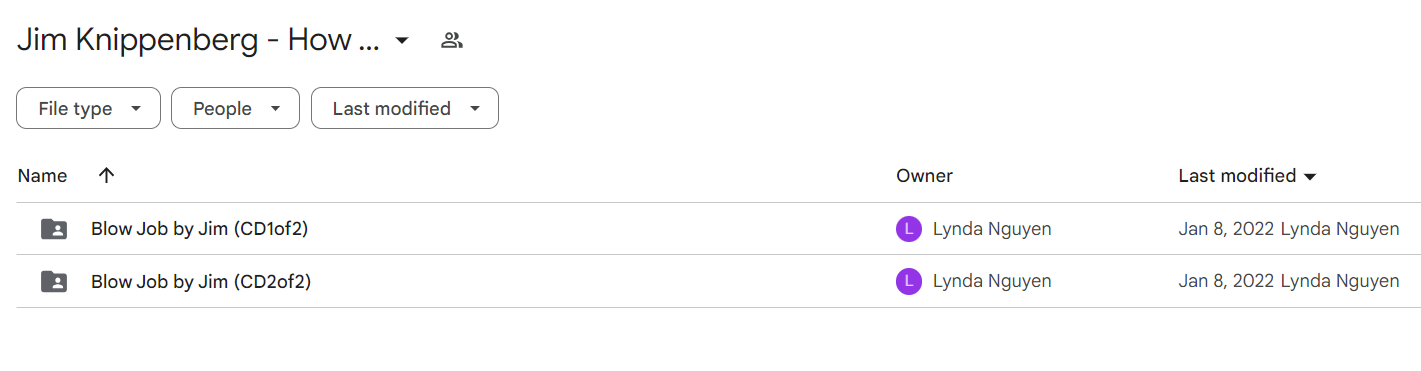
Task: Click Lynda Nguyen avatar in first row
Action: click(x=908, y=229)
